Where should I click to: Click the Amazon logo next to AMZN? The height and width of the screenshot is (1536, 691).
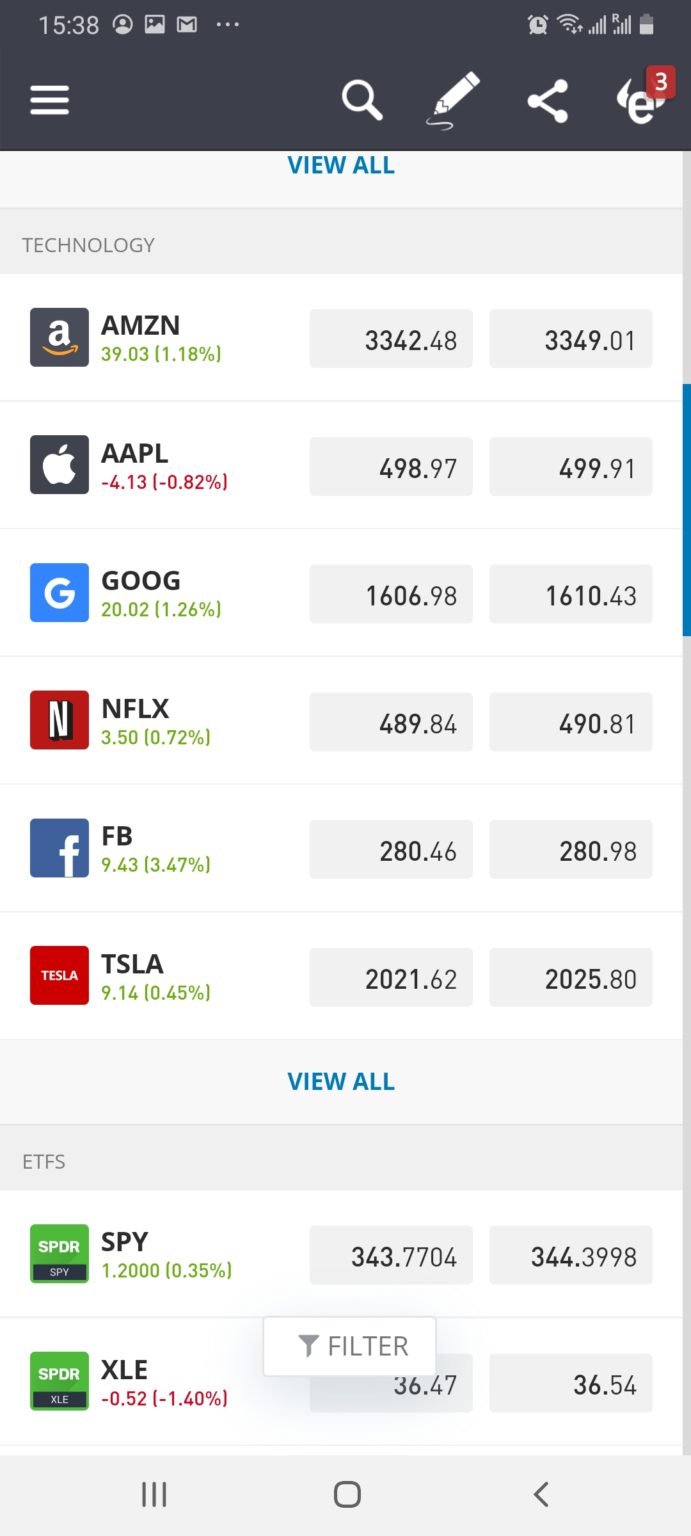(x=59, y=337)
